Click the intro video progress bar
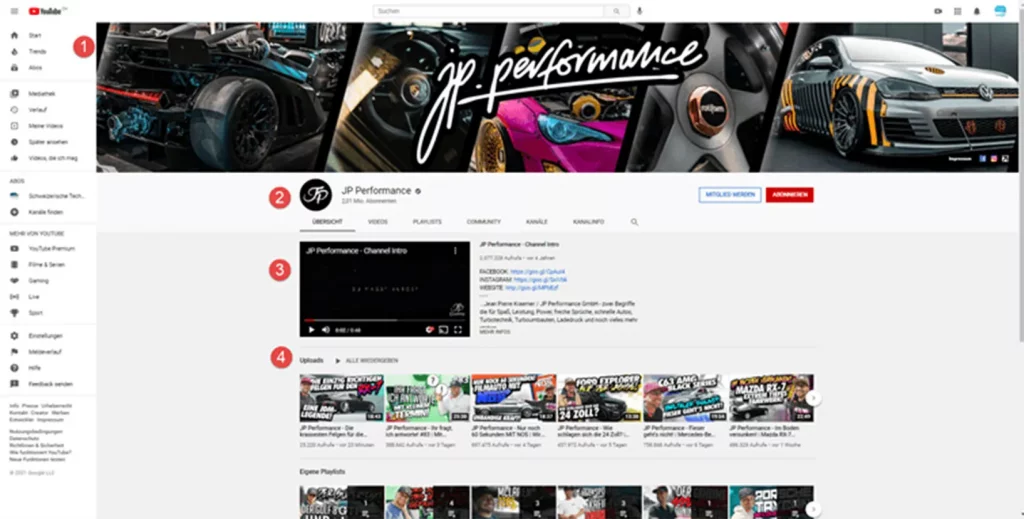The height and width of the screenshot is (519, 1024). (x=385, y=321)
